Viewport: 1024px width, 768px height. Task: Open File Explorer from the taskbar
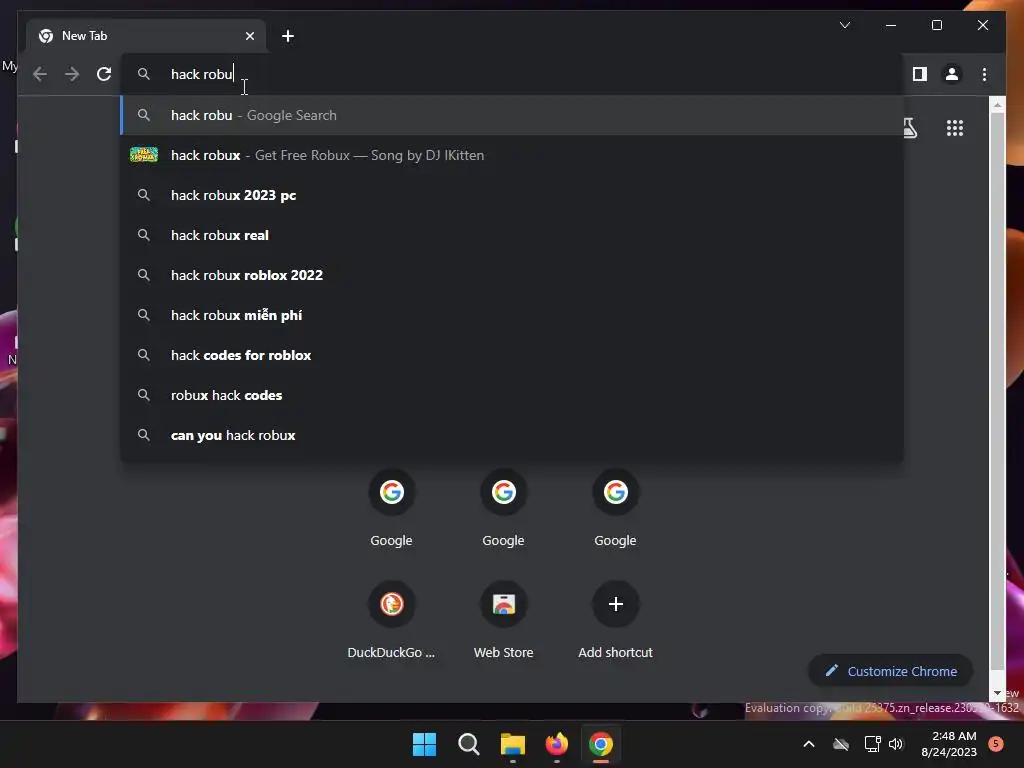tap(513, 744)
